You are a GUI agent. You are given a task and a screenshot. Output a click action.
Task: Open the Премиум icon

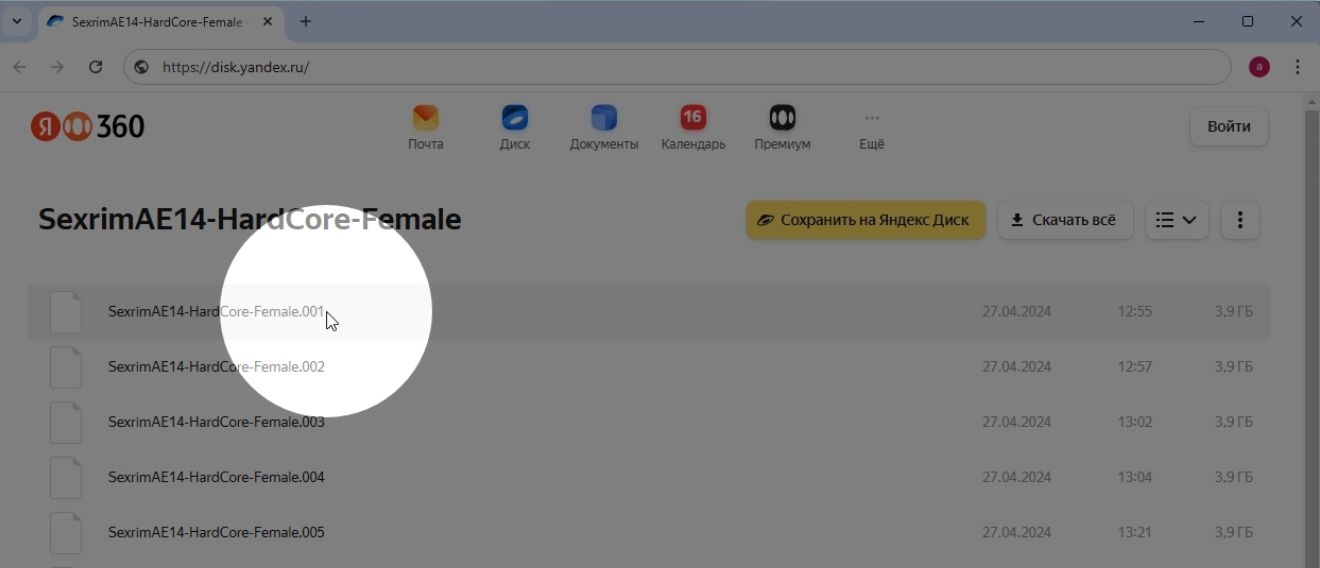(x=782, y=119)
